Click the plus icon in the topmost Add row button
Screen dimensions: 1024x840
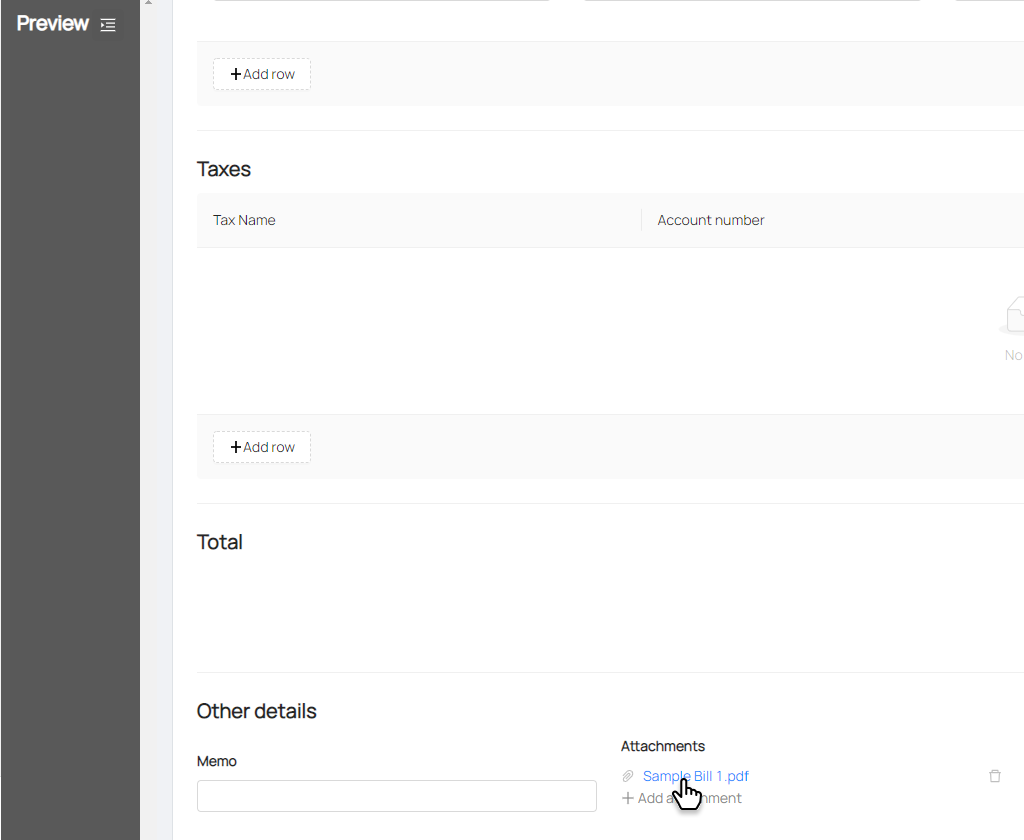coord(236,74)
